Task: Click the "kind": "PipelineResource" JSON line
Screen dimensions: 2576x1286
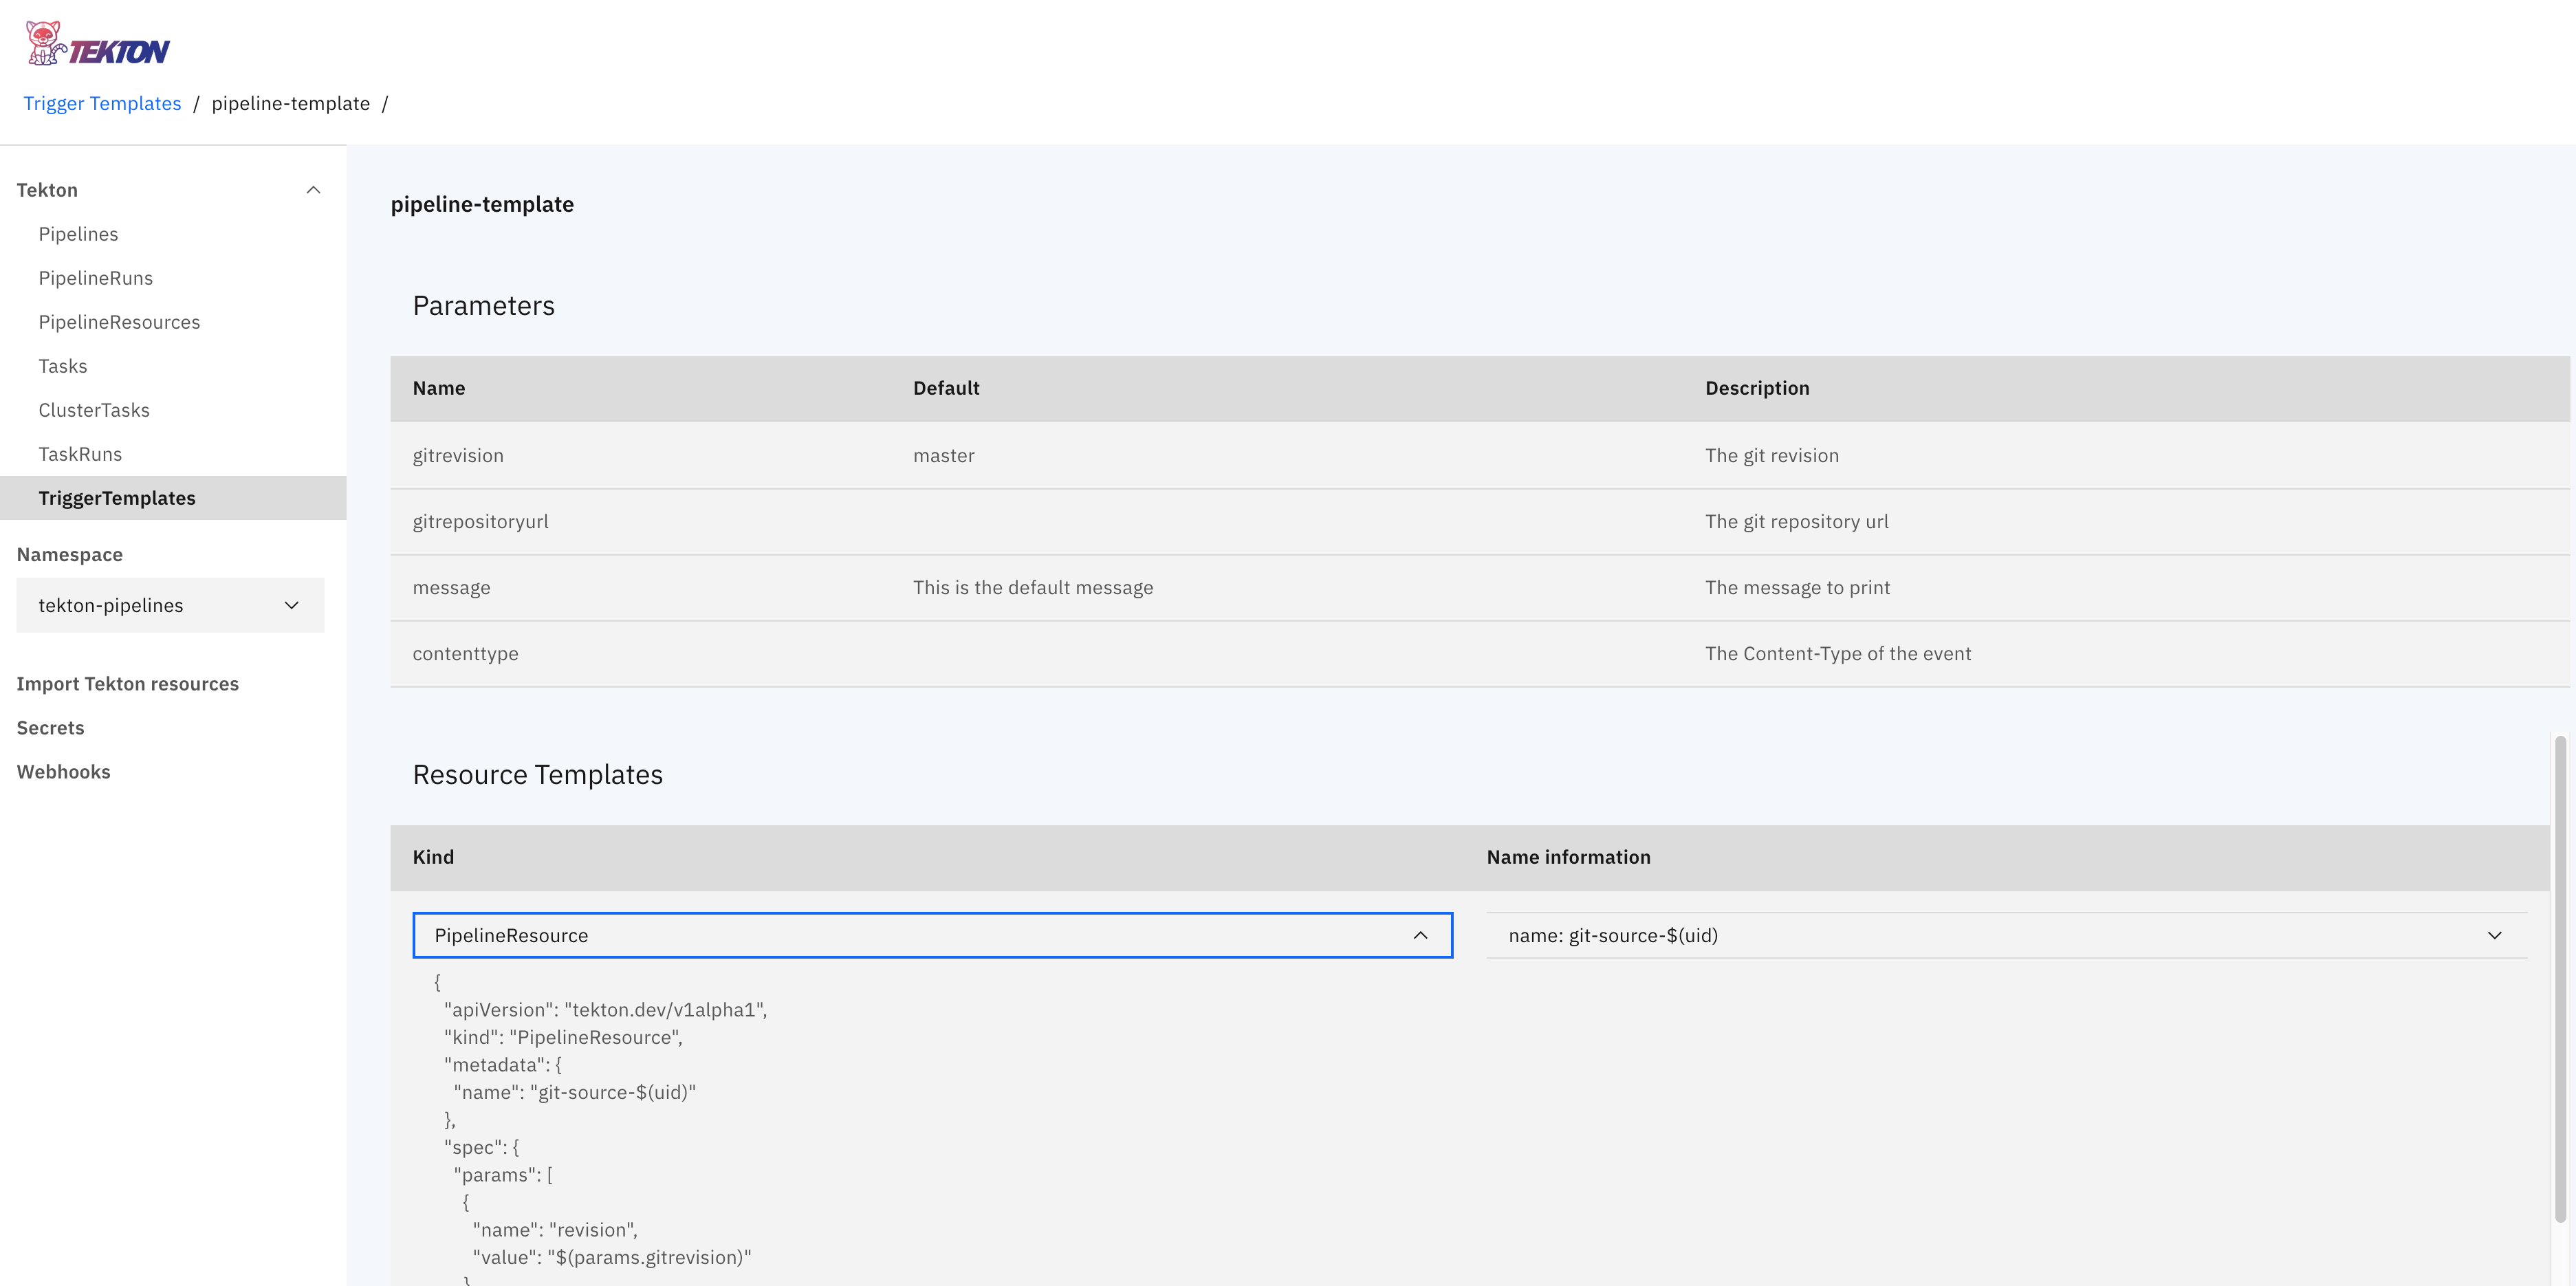Action: pyautogui.click(x=563, y=1038)
